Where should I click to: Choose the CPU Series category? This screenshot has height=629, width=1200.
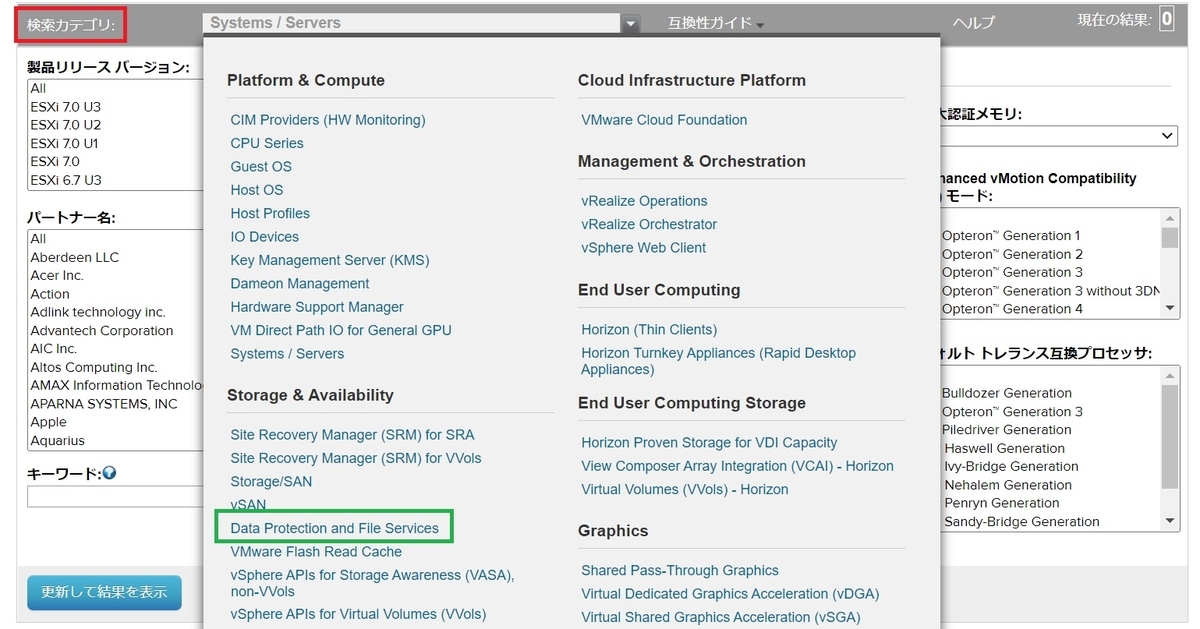click(267, 143)
